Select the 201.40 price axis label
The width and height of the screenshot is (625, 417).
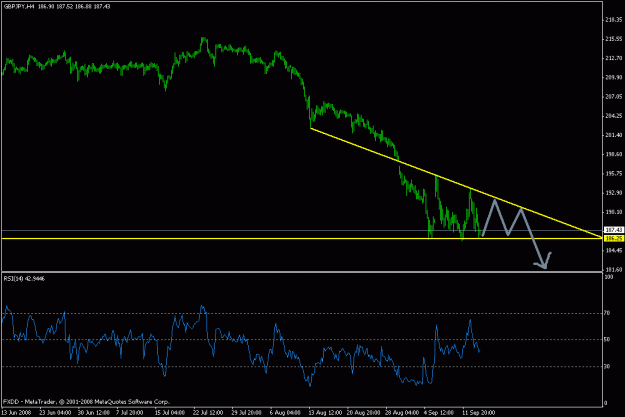click(613, 135)
